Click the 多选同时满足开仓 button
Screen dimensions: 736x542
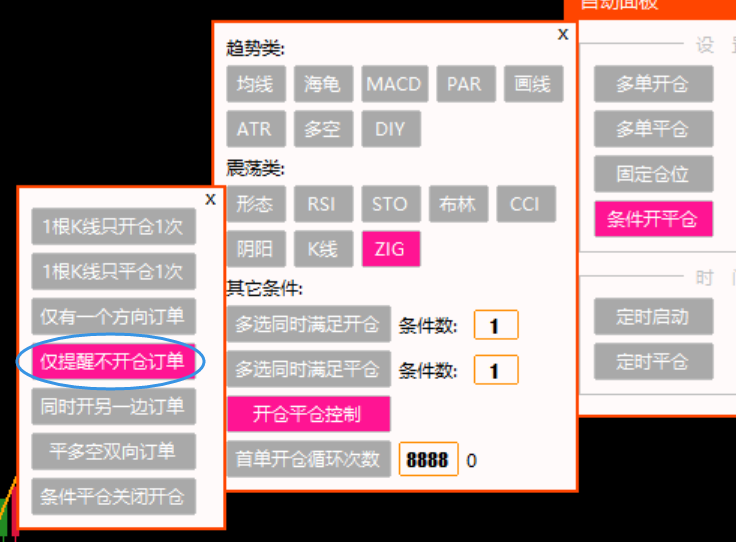click(x=308, y=325)
